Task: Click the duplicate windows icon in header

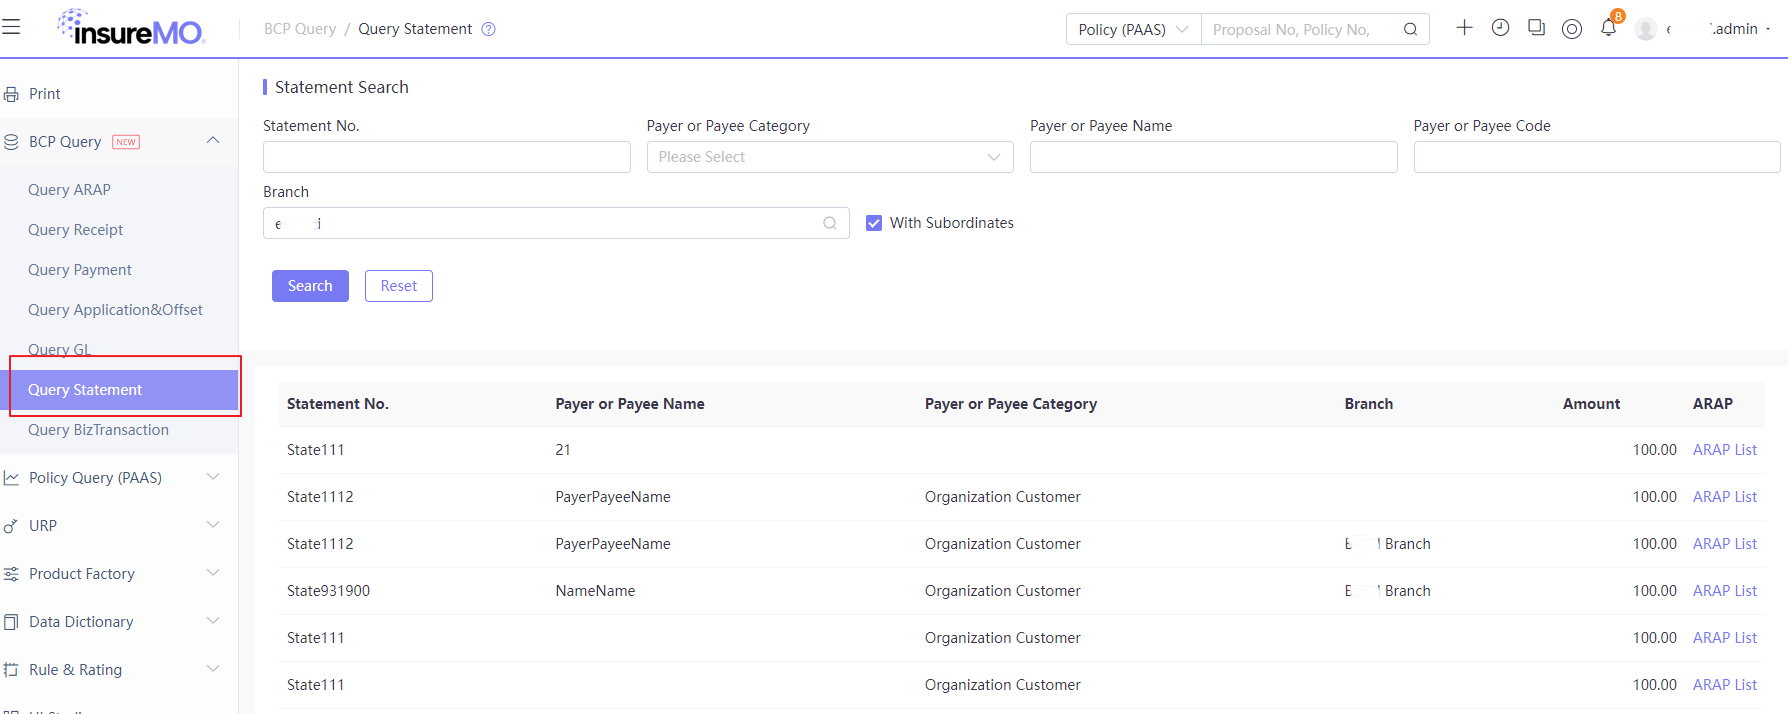Action: click(x=1536, y=28)
